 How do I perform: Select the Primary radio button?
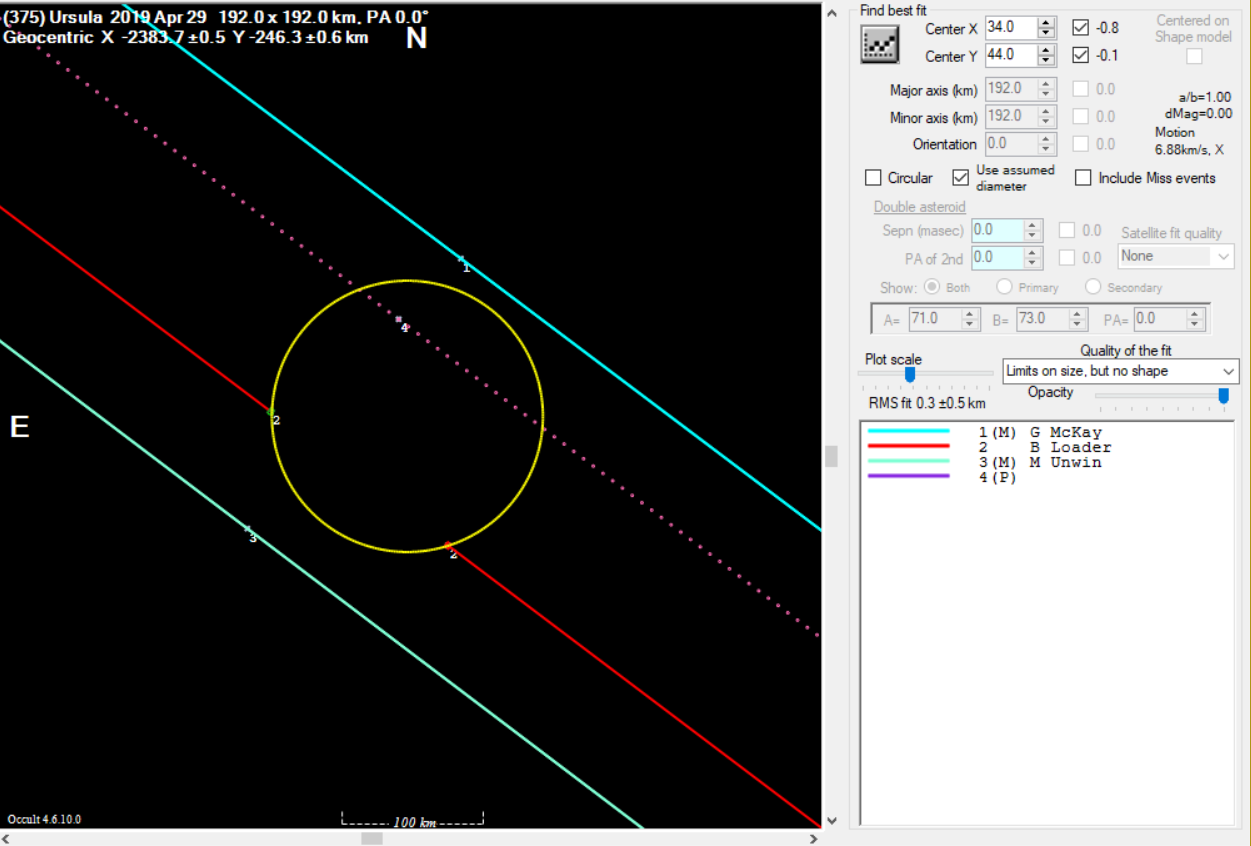tap(1005, 287)
